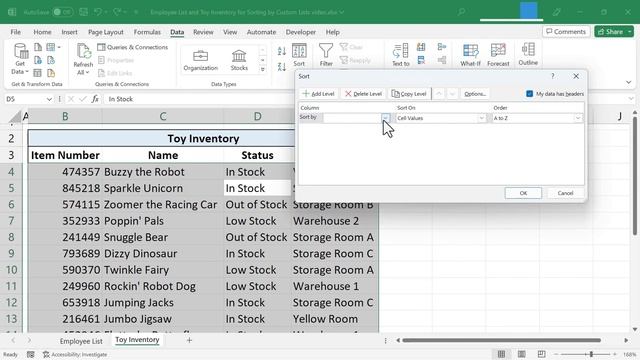Switch to the Formulas tab
This screenshot has height=360, width=640.
(x=147, y=32)
